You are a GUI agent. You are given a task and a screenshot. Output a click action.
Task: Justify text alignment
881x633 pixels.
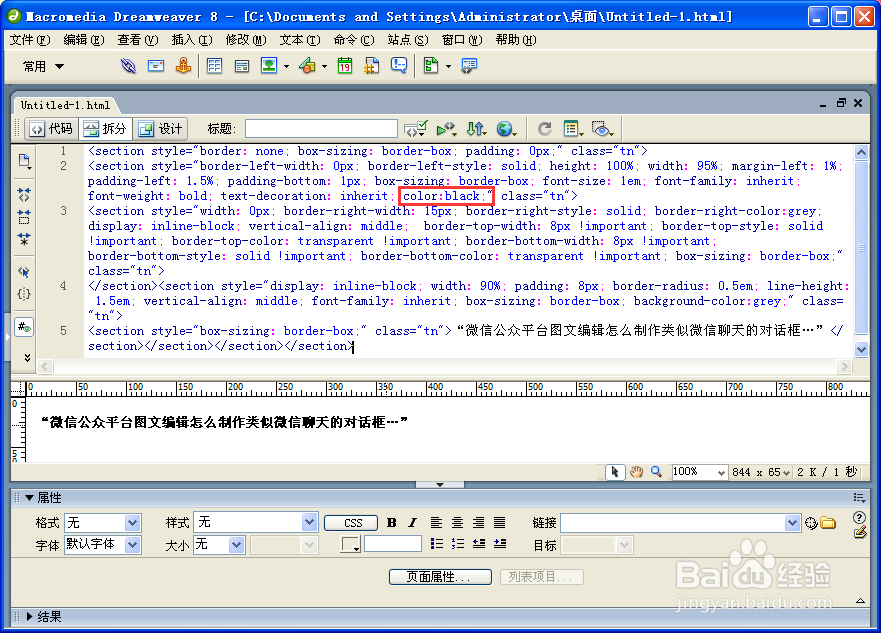coord(499,523)
